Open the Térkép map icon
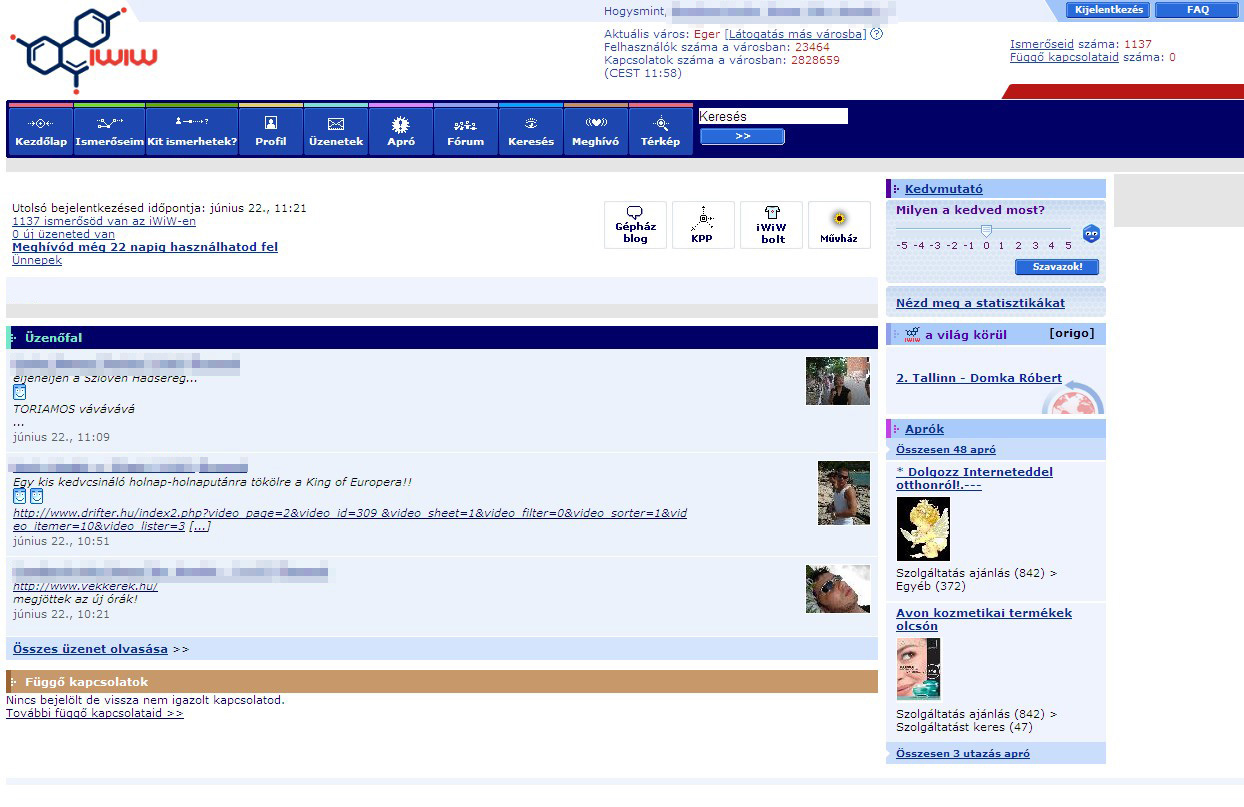The width and height of the screenshot is (1244, 807). click(660, 122)
